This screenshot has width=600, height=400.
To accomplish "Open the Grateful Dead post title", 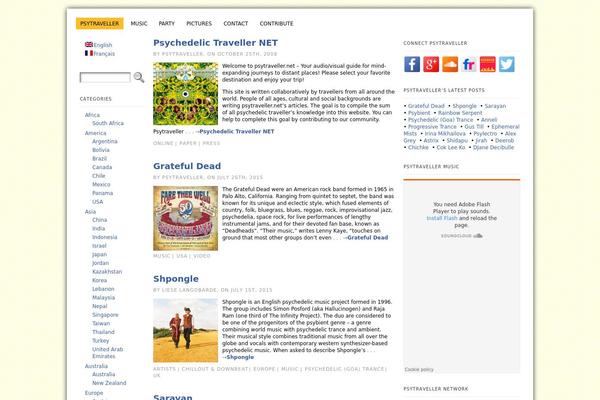I will pos(187,166).
